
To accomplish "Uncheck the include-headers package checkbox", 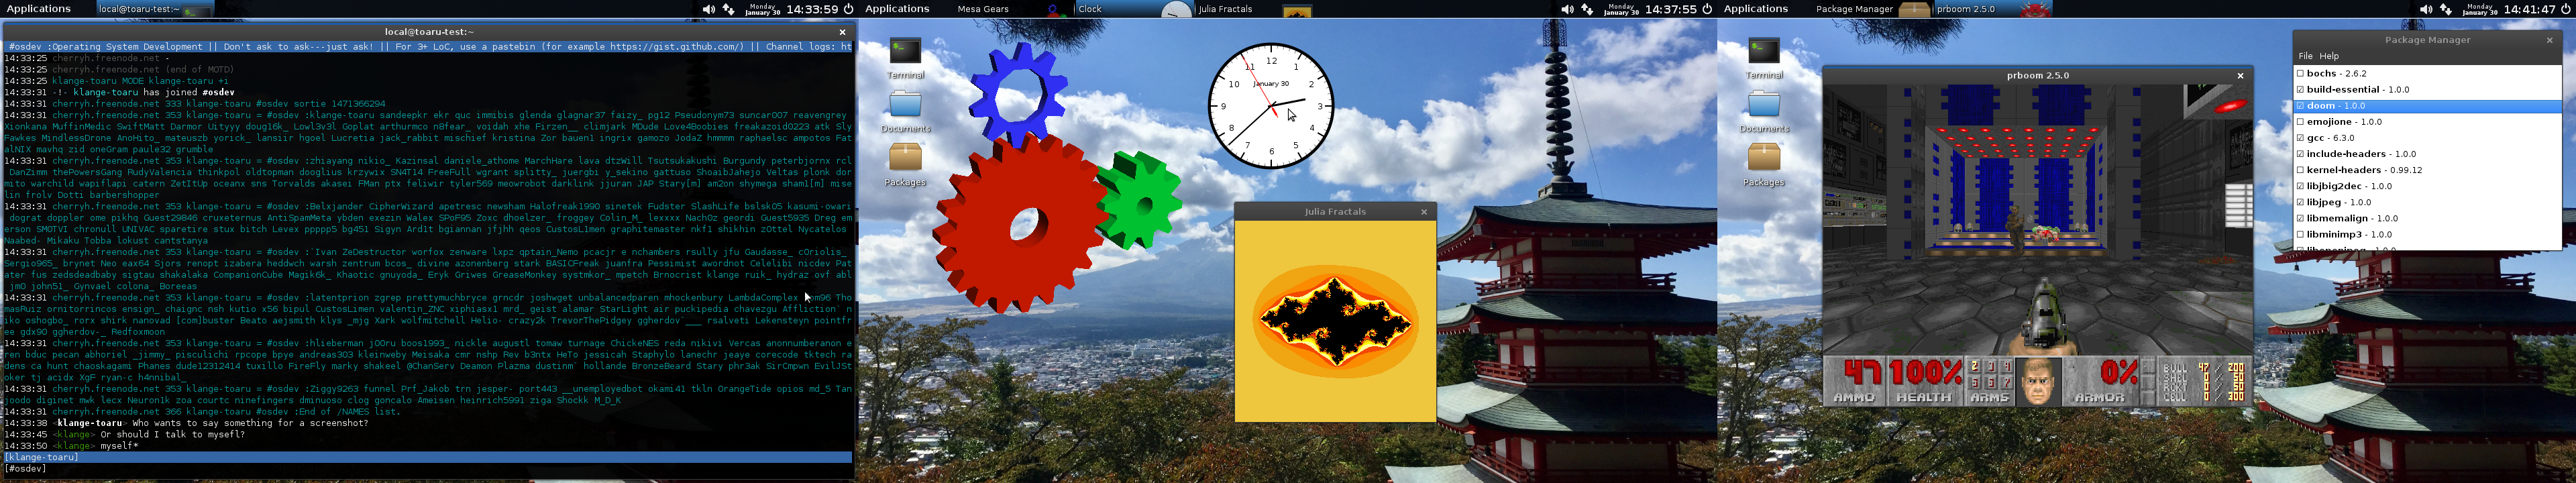I will 2300,153.
